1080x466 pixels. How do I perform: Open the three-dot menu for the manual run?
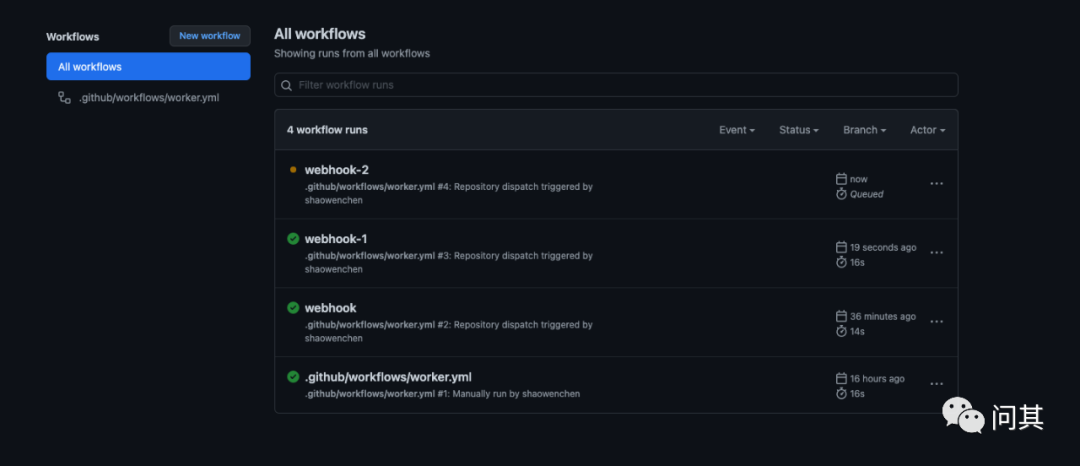pos(936,384)
